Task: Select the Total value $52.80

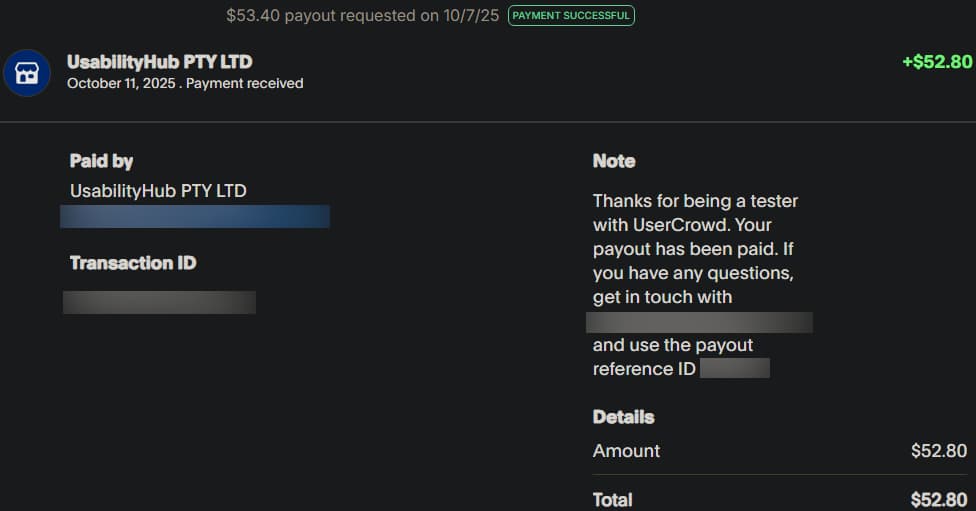Action: click(x=939, y=499)
